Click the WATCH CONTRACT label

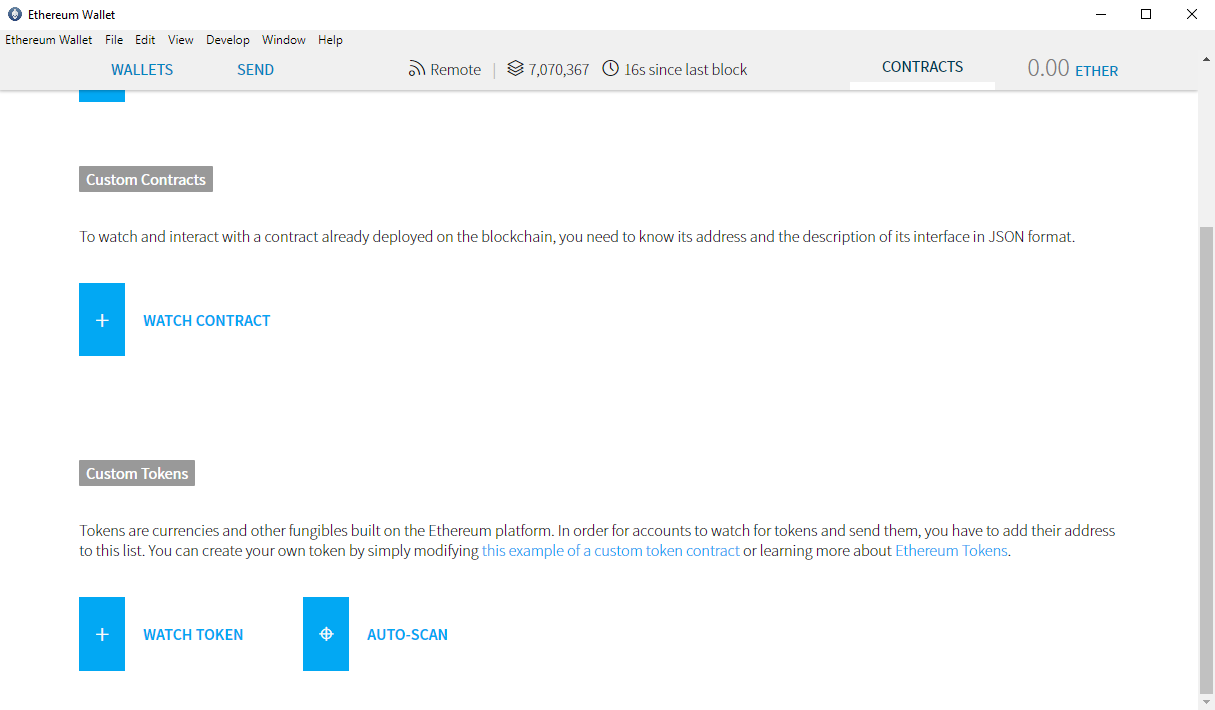click(207, 320)
